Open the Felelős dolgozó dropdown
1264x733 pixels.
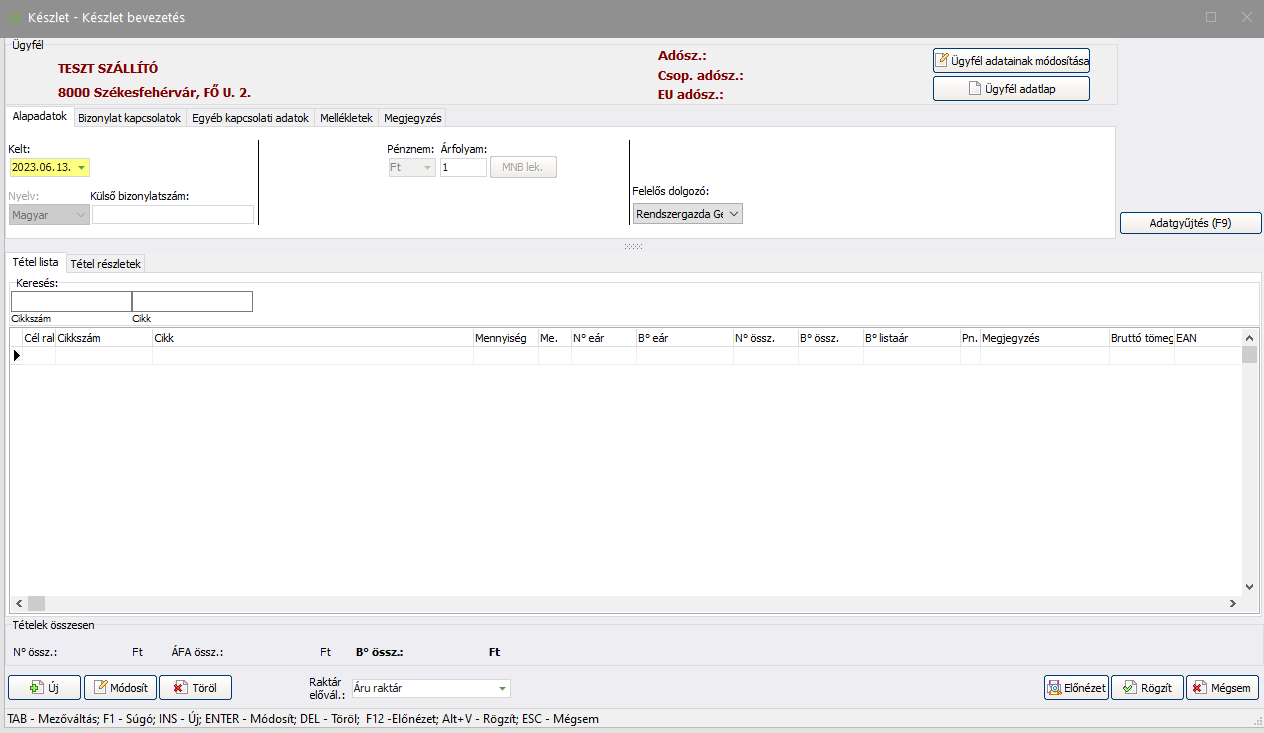click(734, 214)
